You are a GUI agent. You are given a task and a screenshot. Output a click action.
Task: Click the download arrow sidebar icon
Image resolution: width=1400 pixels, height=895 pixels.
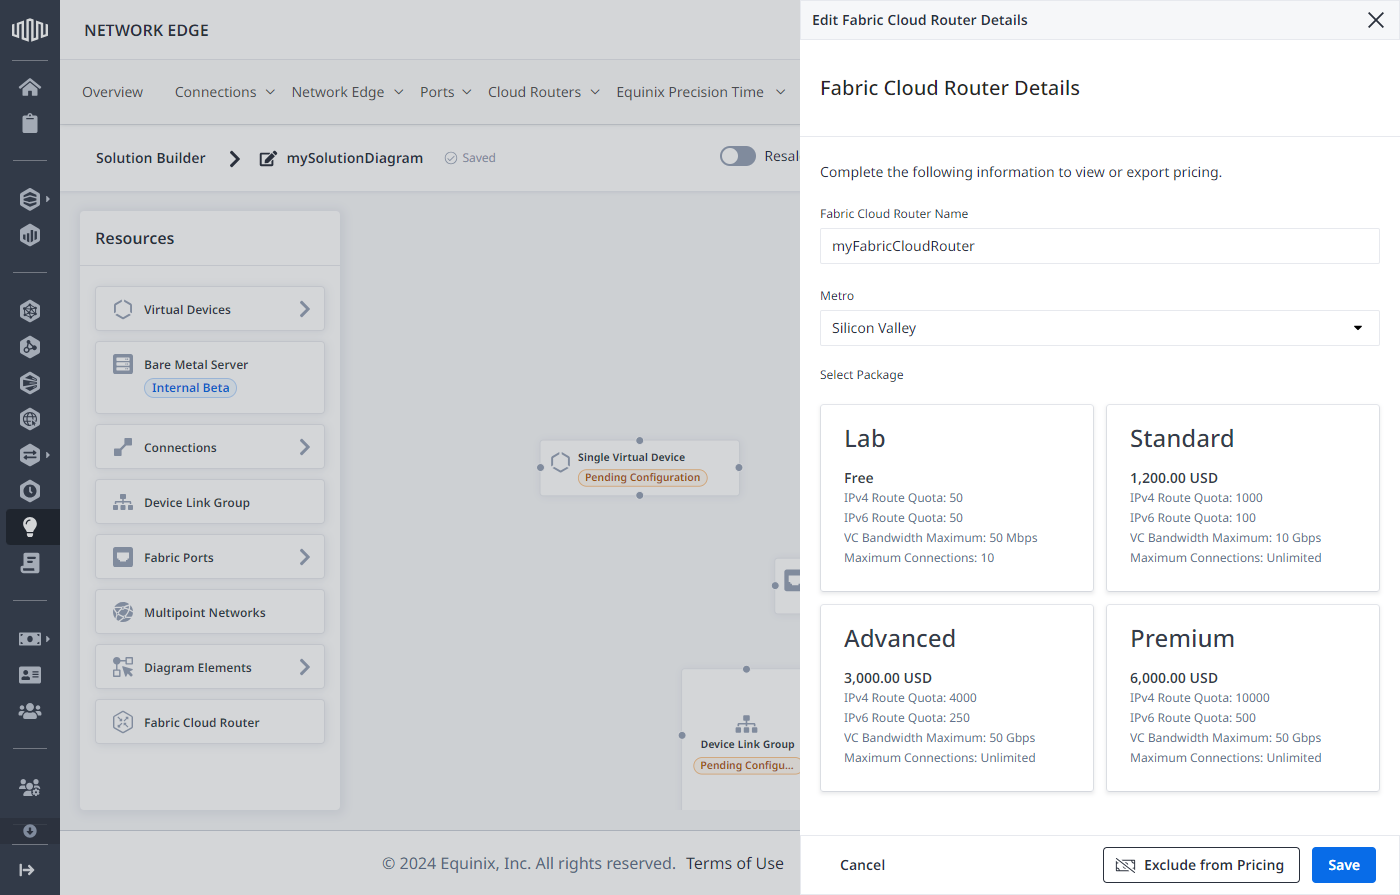coord(30,831)
